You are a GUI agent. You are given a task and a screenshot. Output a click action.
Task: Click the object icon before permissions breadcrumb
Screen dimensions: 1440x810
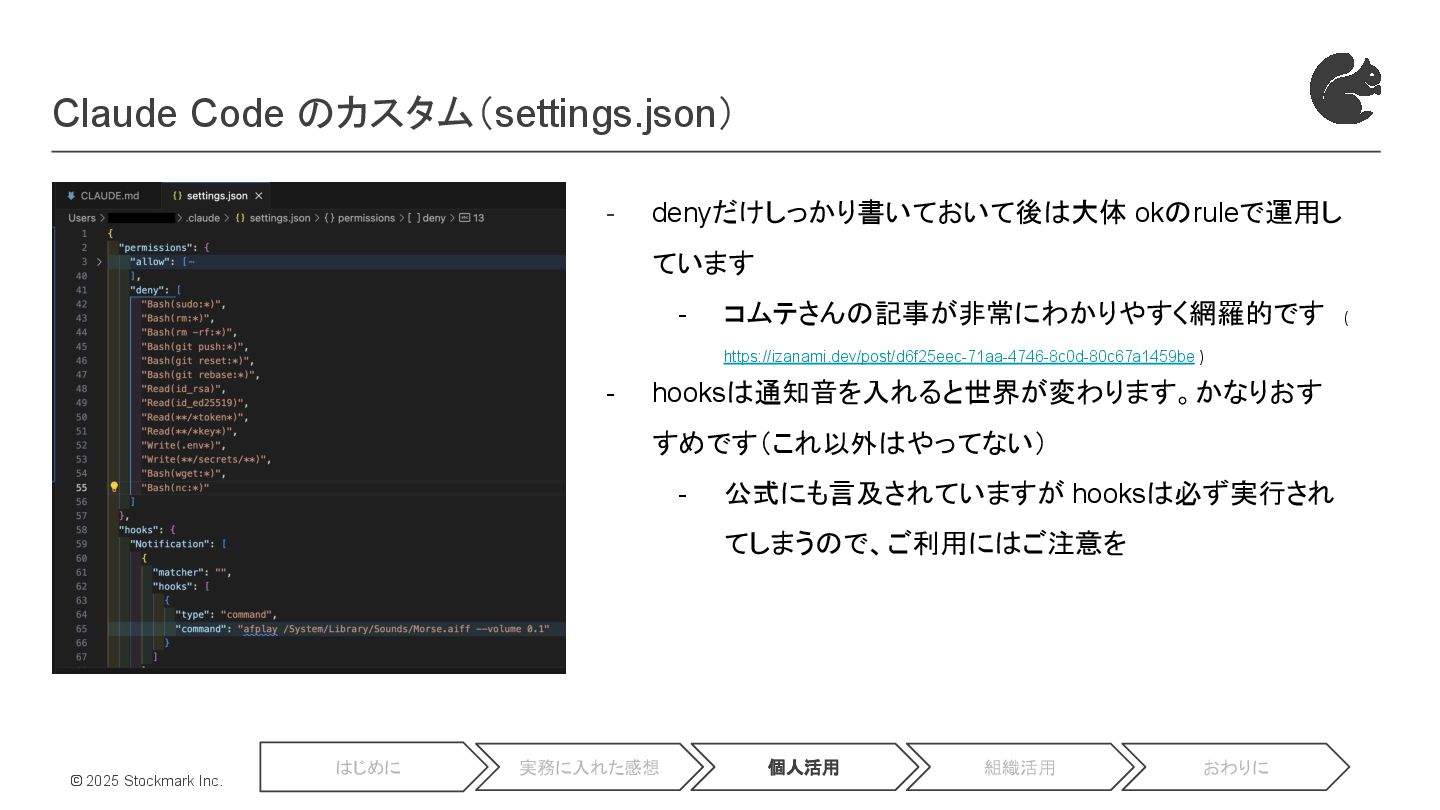tap(329, 218)
